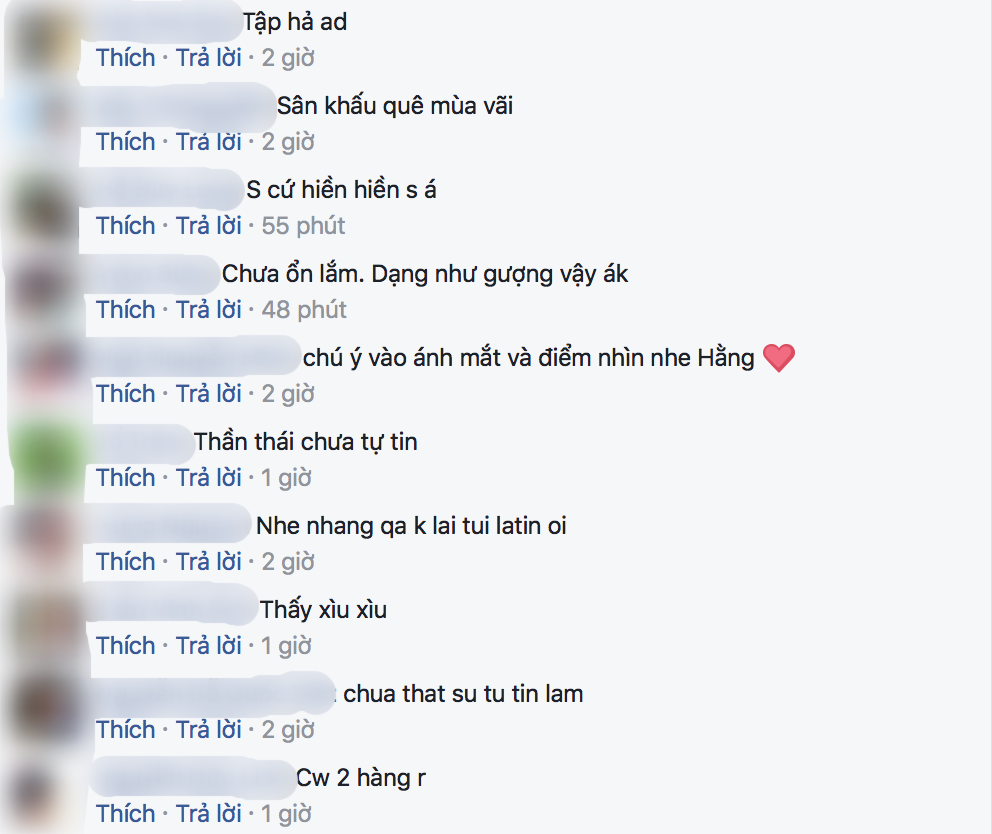
Task: Open the avatar beside 'Tập hả ad' comment
Action: (43, 39)
